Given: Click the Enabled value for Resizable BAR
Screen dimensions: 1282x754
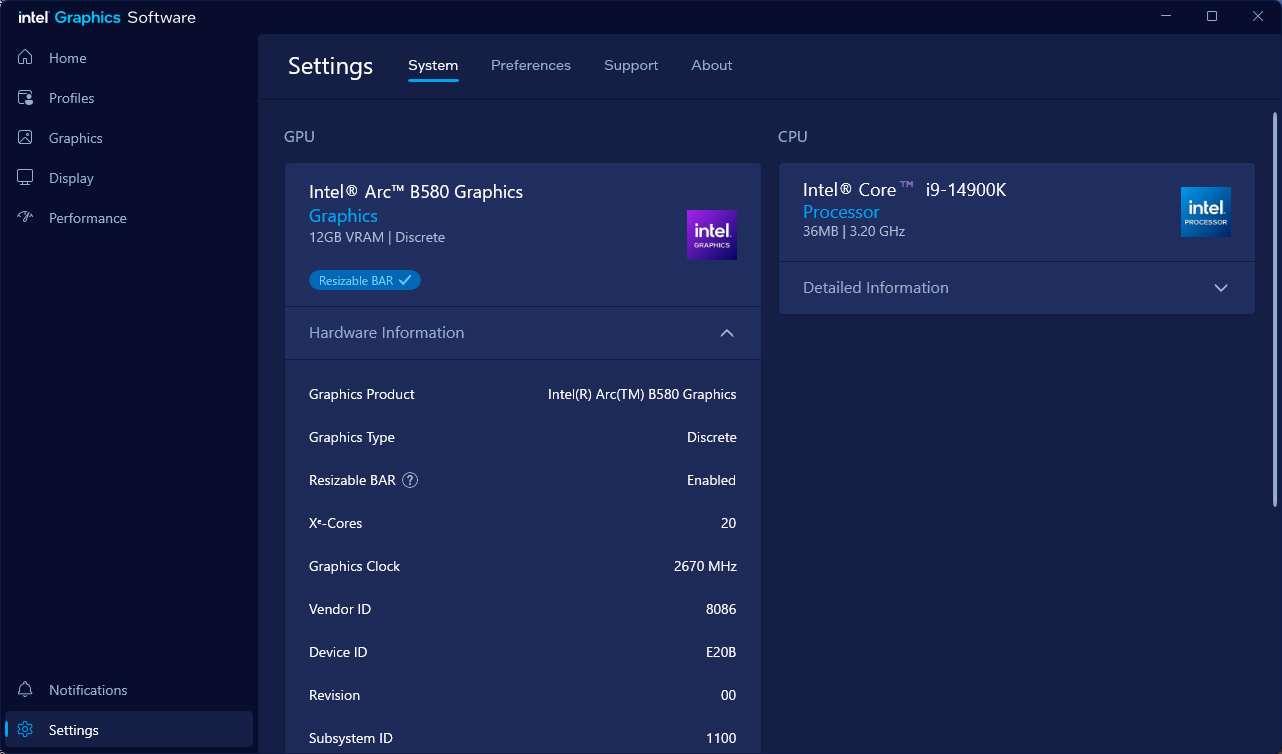Looking at the screenshot, I should tap(712, 480).
